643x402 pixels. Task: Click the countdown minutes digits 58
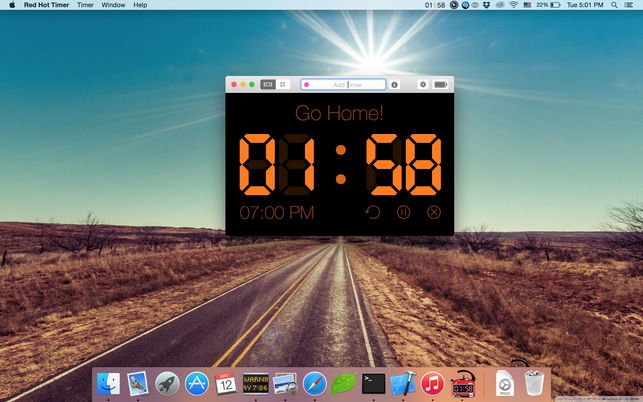(404, 164)
